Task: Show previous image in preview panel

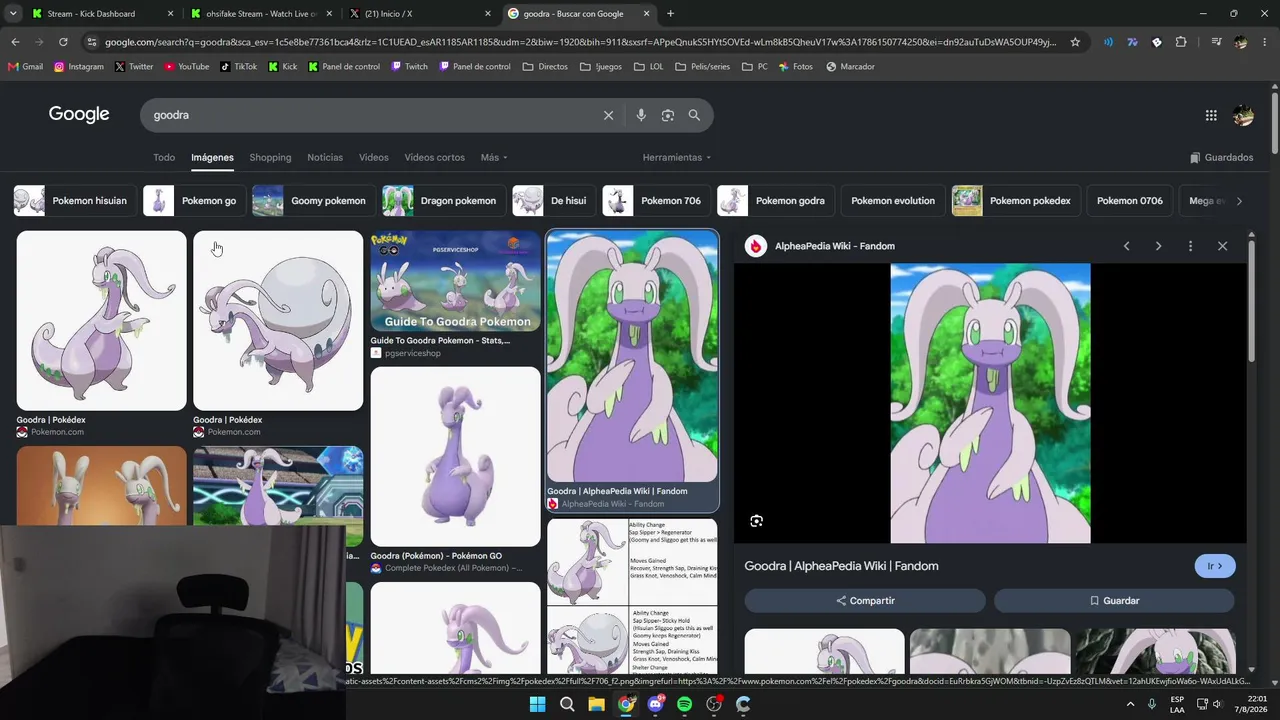Action: tap(1127, 246)
